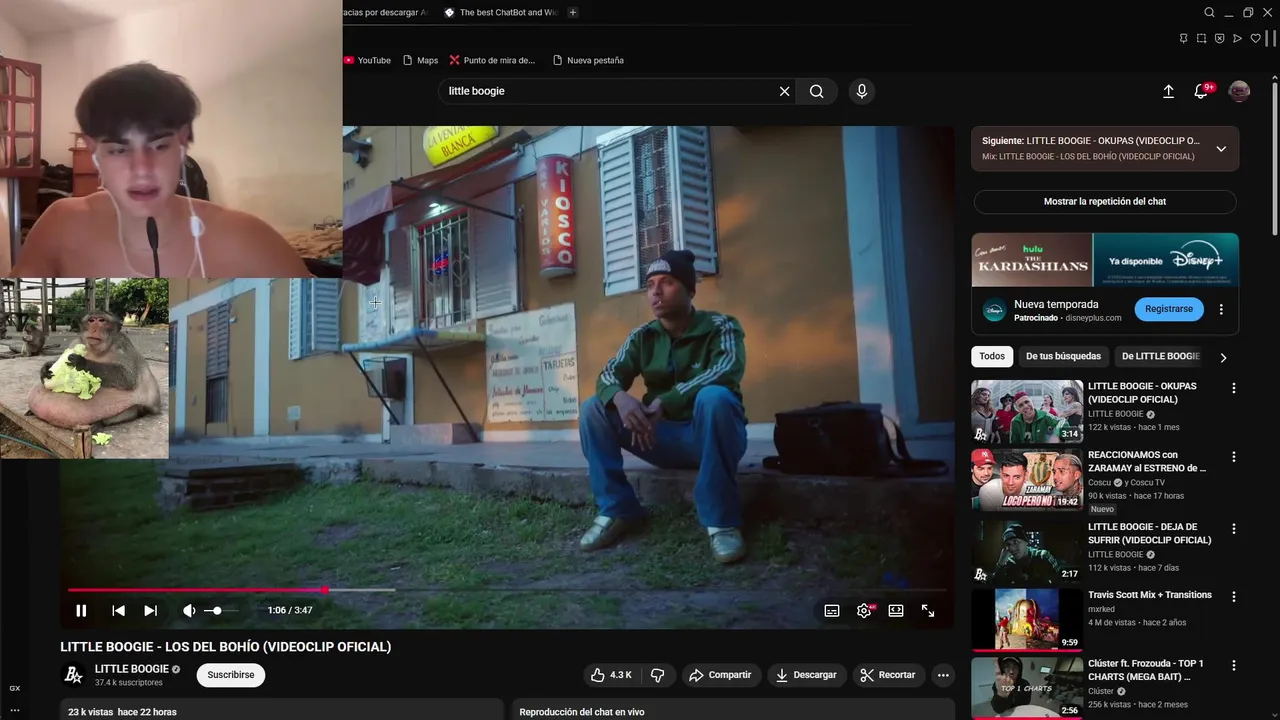Mute the video with the speaker icon
This screenshot has width=1280, height=720.
189,611
